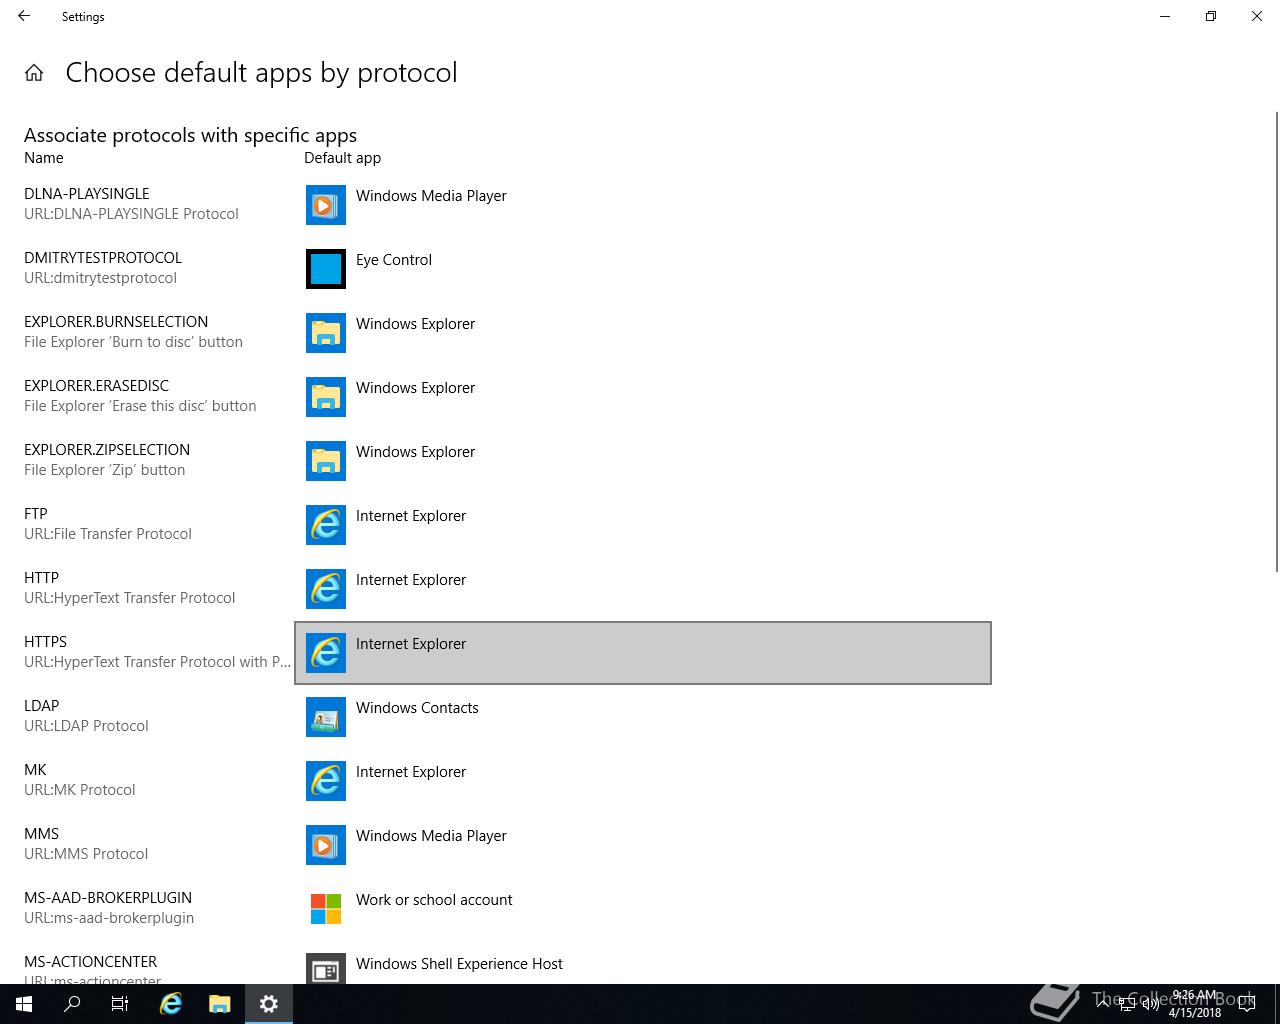Click Windows Explorer icon for EXPLORER.BURNSELECTION

(x=326, y=333)
